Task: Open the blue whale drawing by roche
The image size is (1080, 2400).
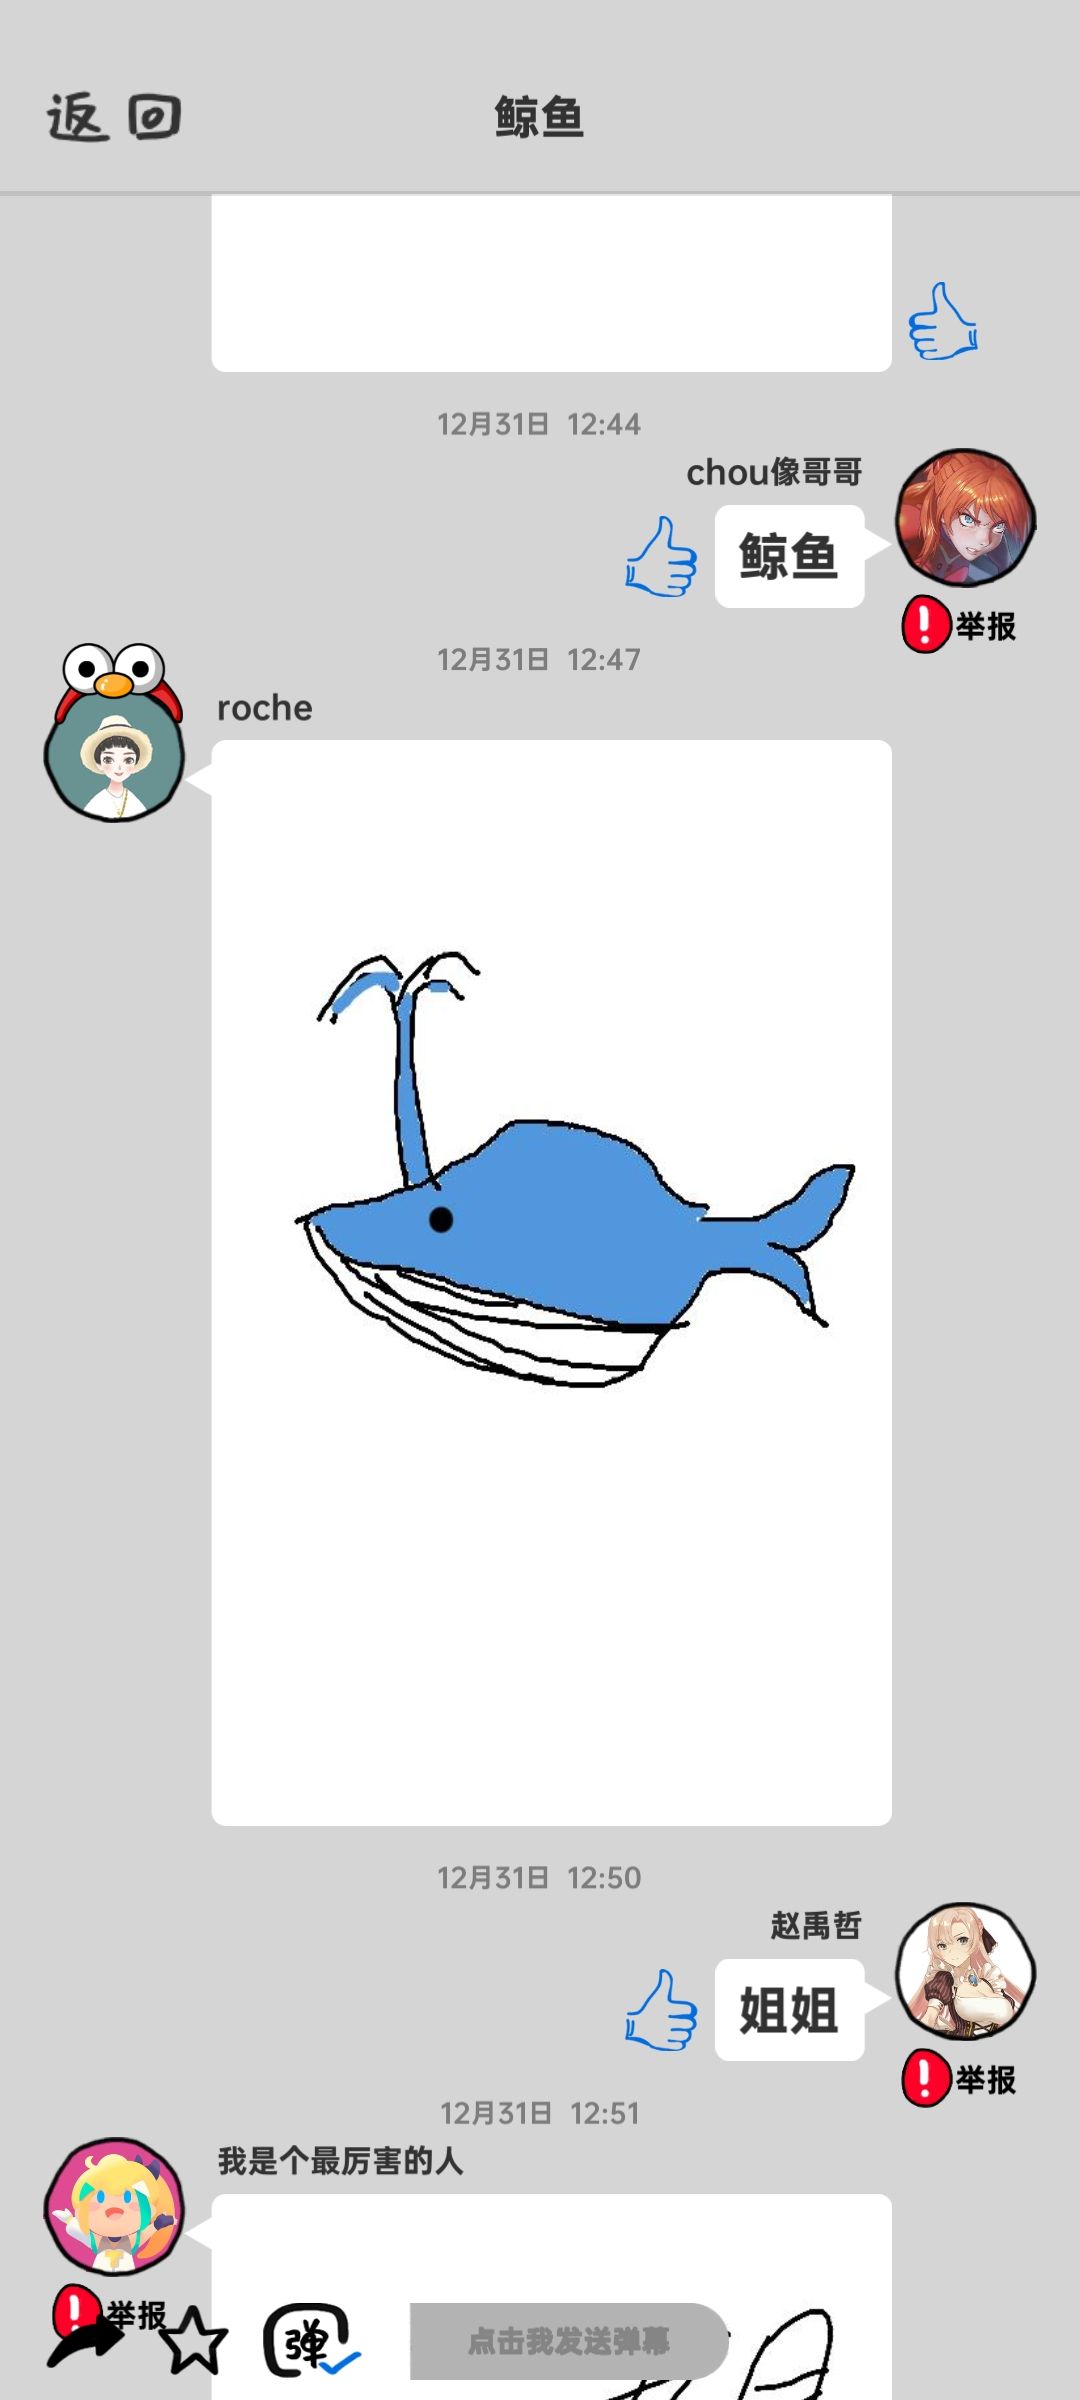Action: pyautogui.click(x=551, y=1282)
